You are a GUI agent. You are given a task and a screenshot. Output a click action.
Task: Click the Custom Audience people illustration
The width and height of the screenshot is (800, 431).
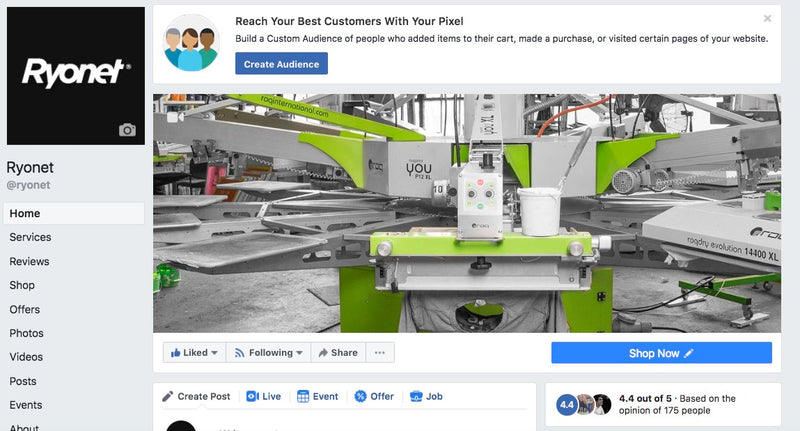pos(191,43)
